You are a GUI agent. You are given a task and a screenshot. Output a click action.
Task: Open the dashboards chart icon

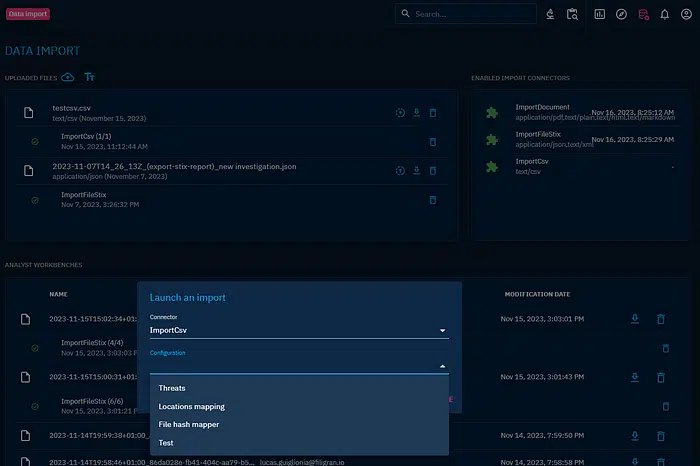click(599, 14)
